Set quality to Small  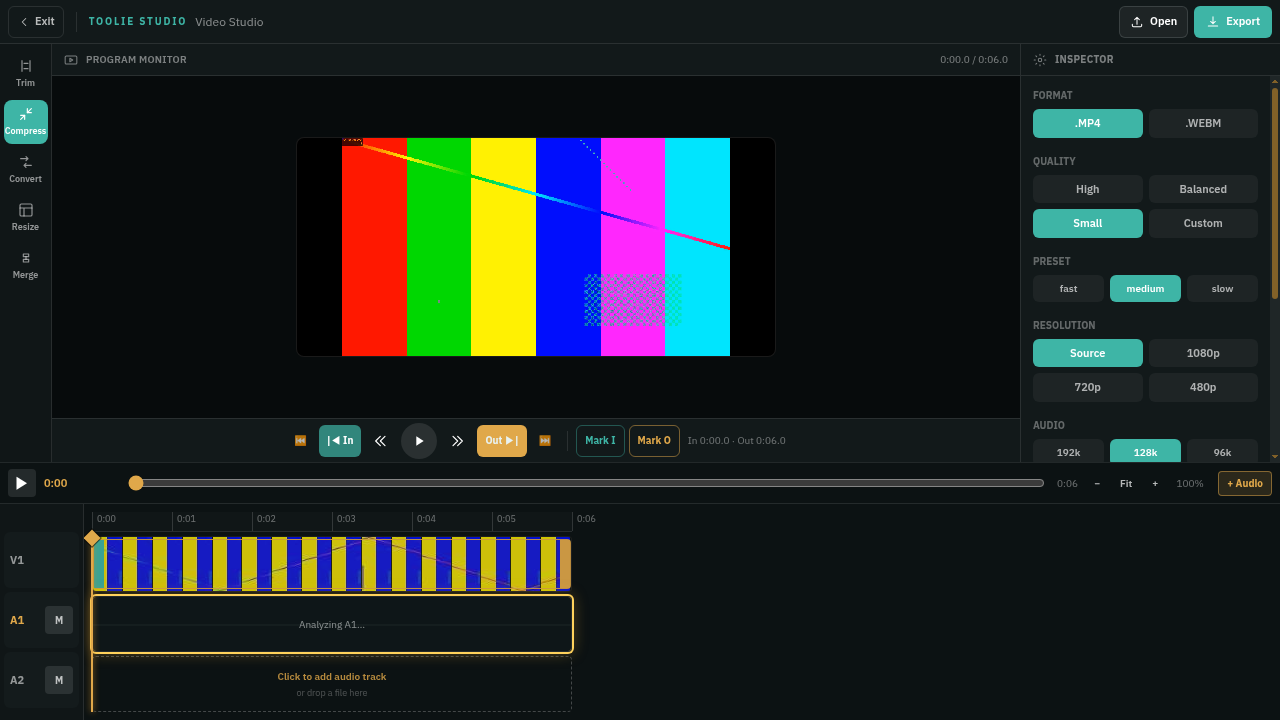(1088, 223)
